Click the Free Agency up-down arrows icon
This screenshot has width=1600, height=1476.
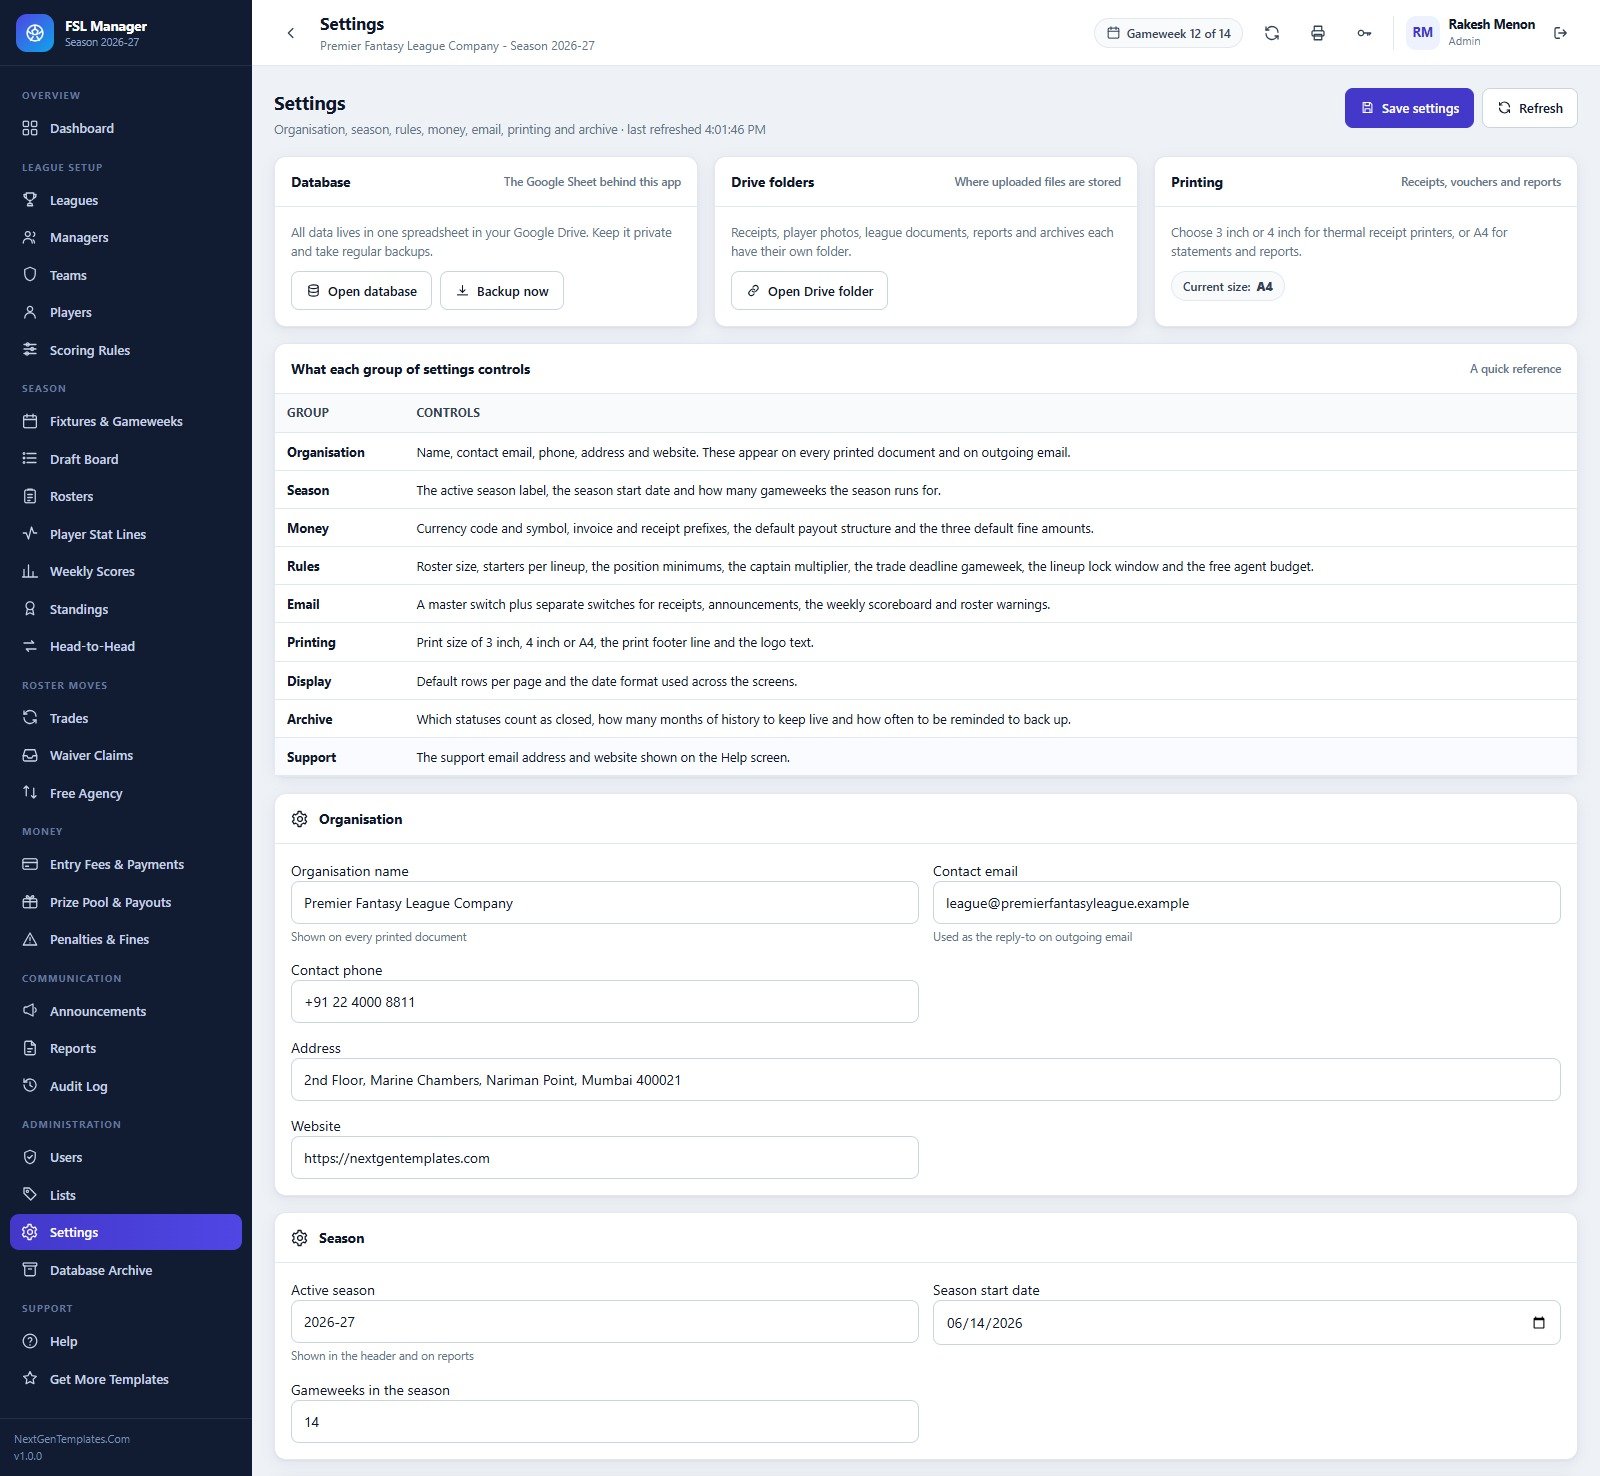30,793
